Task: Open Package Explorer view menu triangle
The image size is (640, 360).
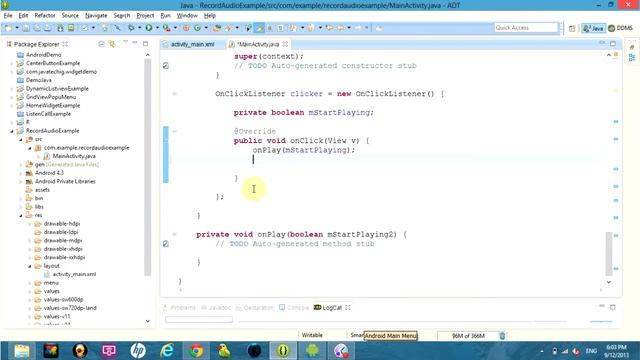Action: click(x=125, y=42)
